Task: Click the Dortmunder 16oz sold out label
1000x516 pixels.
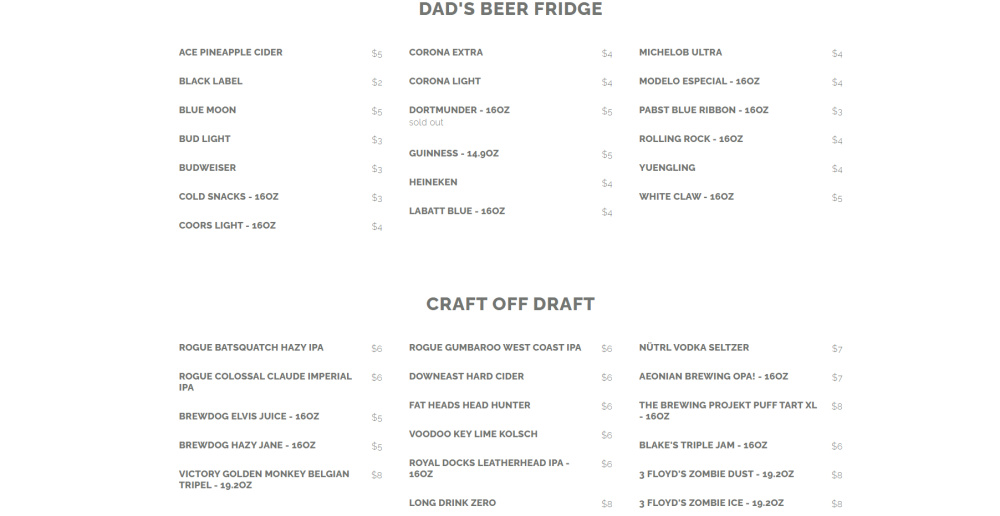Action: (426, 123)
